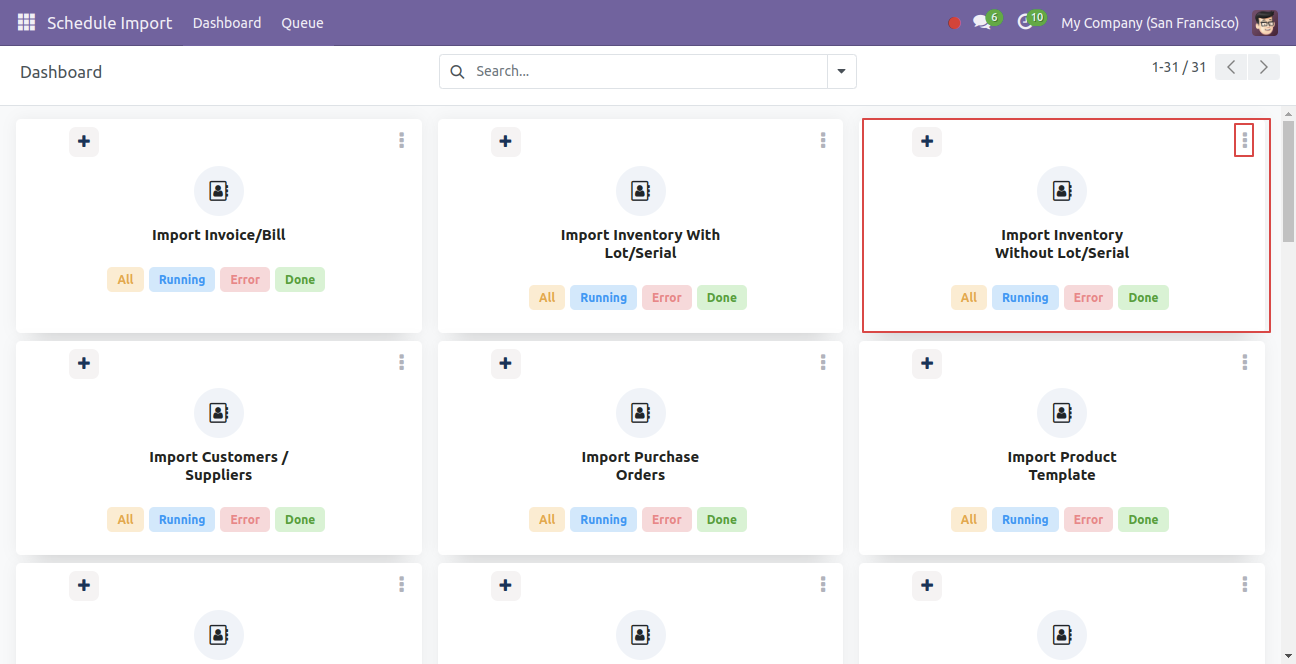Show Error jobs for Import Purchase Orders
Screen dimensions: 1296x664
[667, 520]
